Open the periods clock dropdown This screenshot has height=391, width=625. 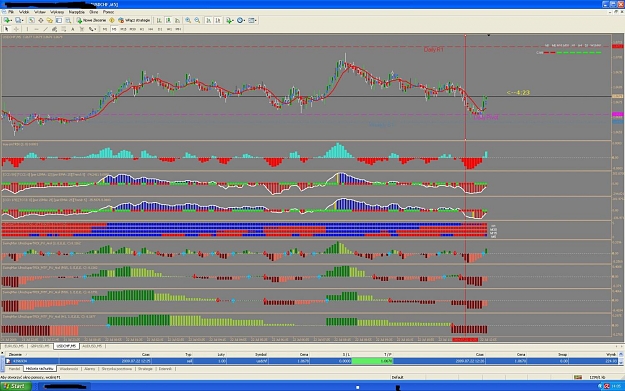tap(241, 20)
